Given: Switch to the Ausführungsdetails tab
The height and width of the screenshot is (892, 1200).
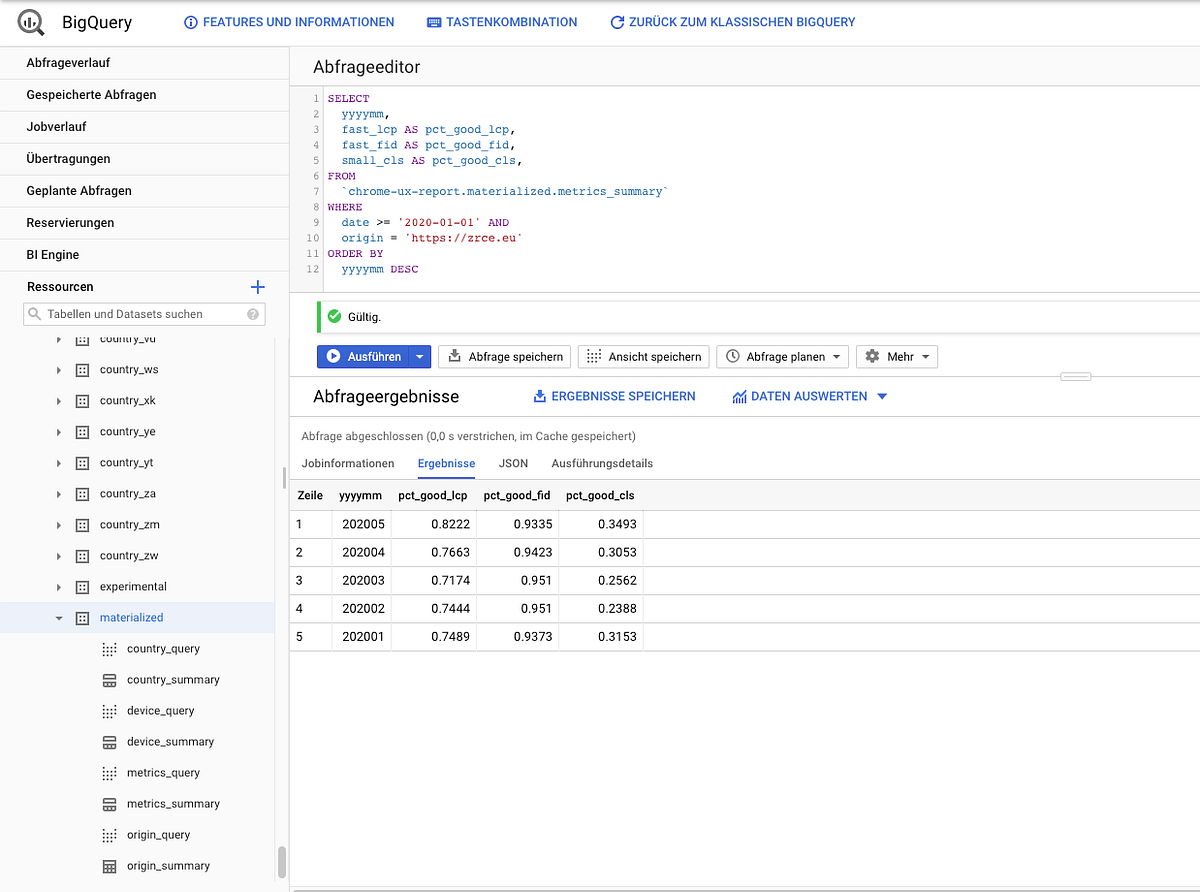Looking at the screenshot, I should click(x=602, y=463).
